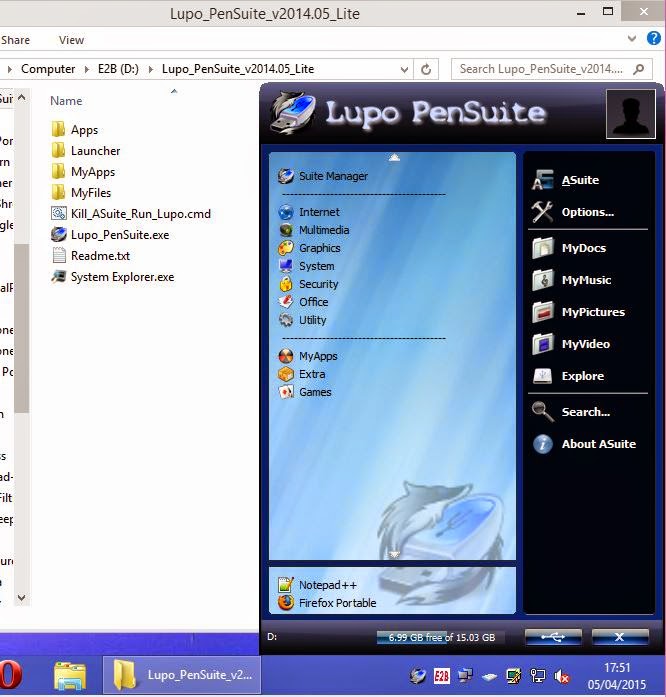The width and height of the screenshot is (666, 697).
Task: Click E2B (D:) in the breadcrumb
Action: point(118,69)
